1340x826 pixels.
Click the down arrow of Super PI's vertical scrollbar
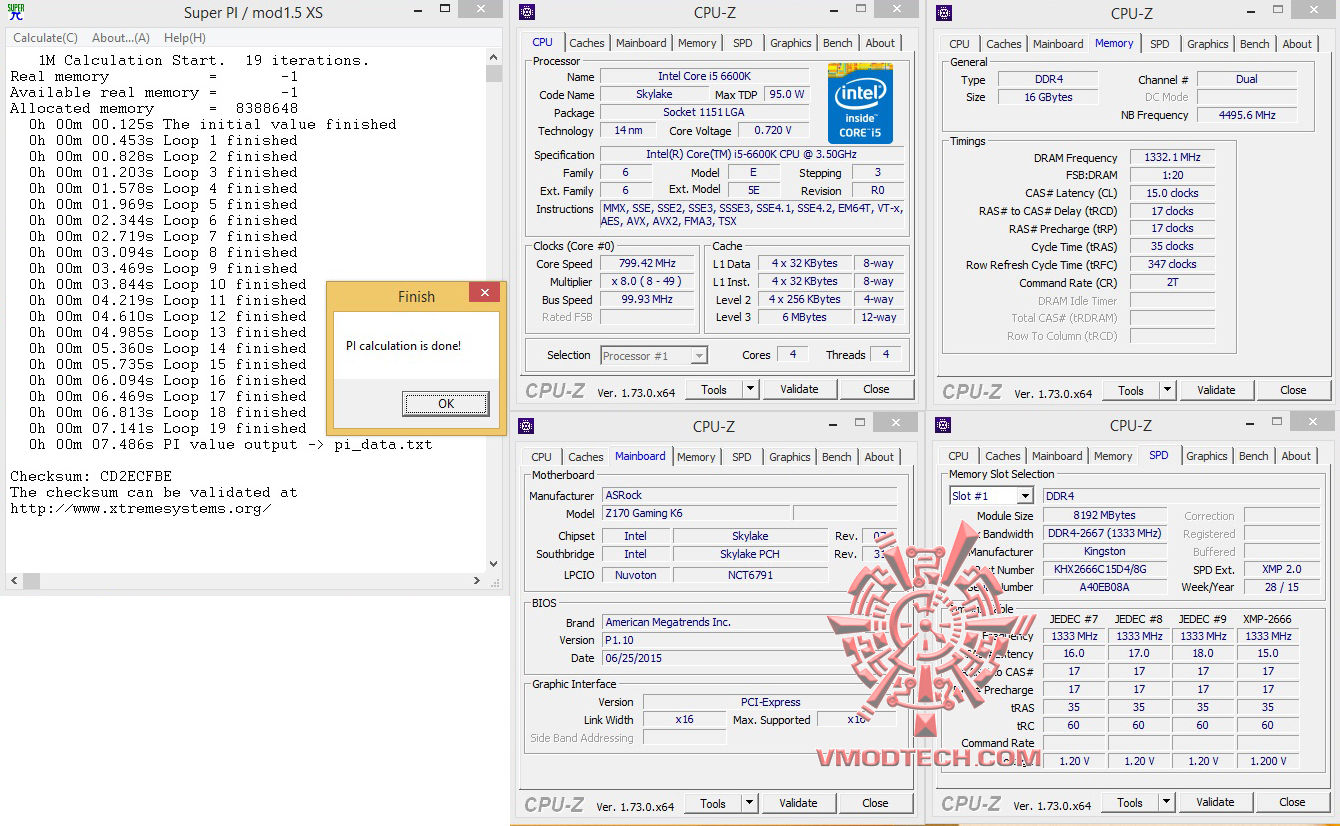coord(493,564)
